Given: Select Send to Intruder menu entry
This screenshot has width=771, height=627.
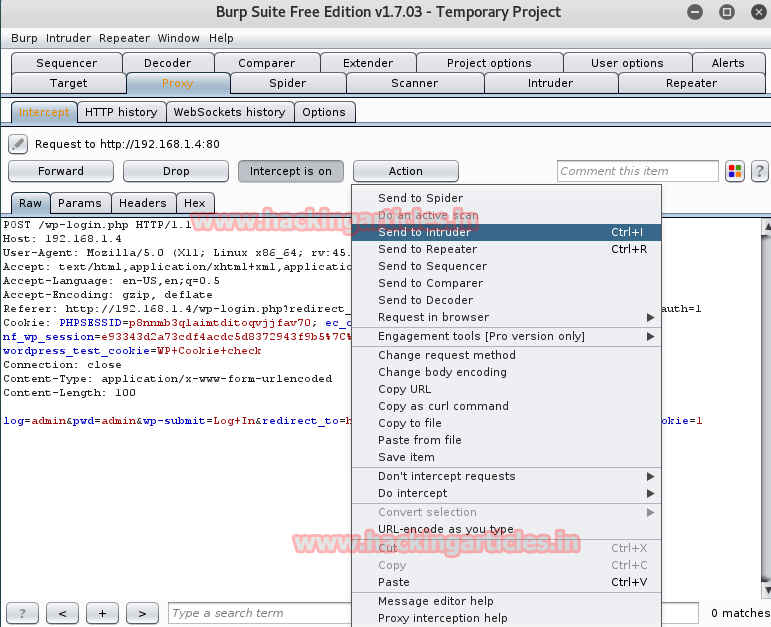Looking at the screenshot, I should pyautogui.click(x=506, y=232).
